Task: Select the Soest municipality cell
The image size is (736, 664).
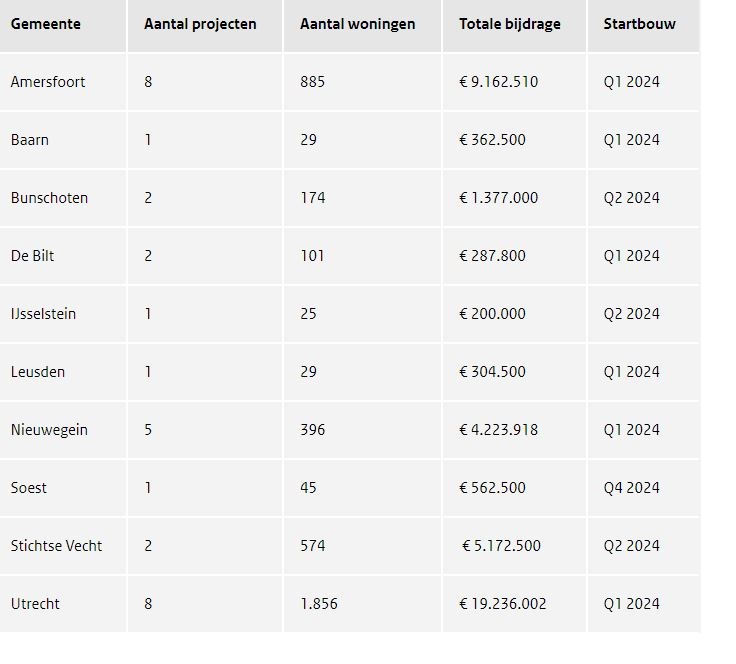Action: pos(29,488)
